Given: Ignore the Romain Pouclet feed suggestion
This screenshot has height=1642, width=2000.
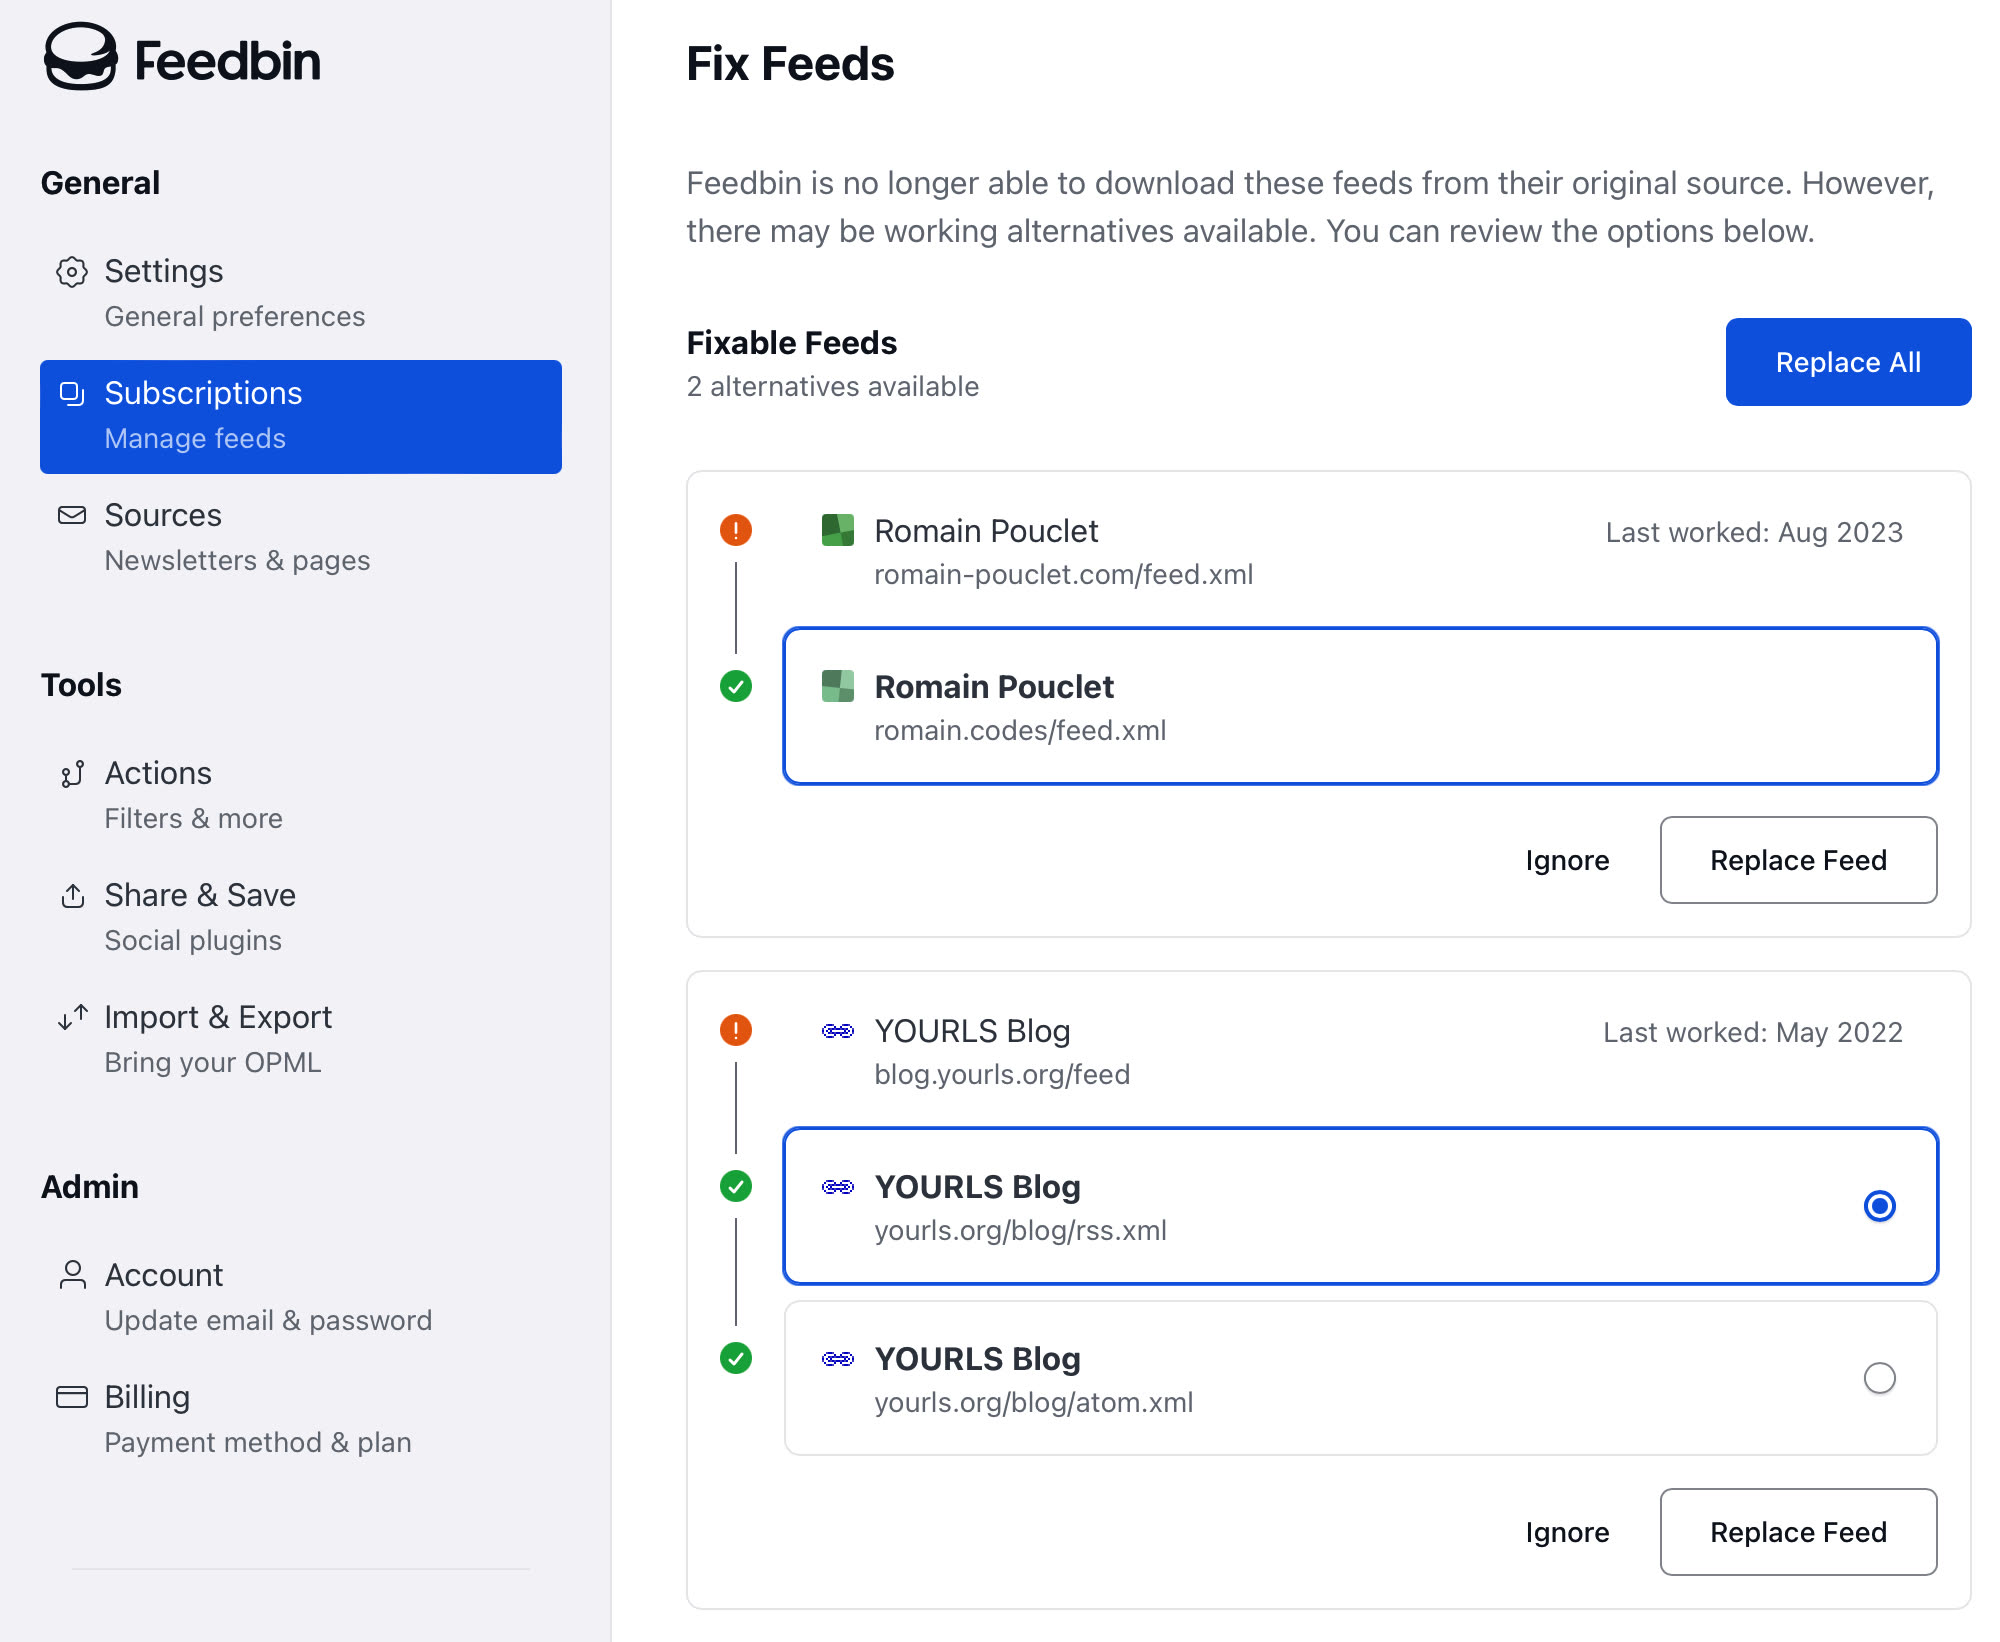Looking at the screenshot, I should [x=1566, y=860].
